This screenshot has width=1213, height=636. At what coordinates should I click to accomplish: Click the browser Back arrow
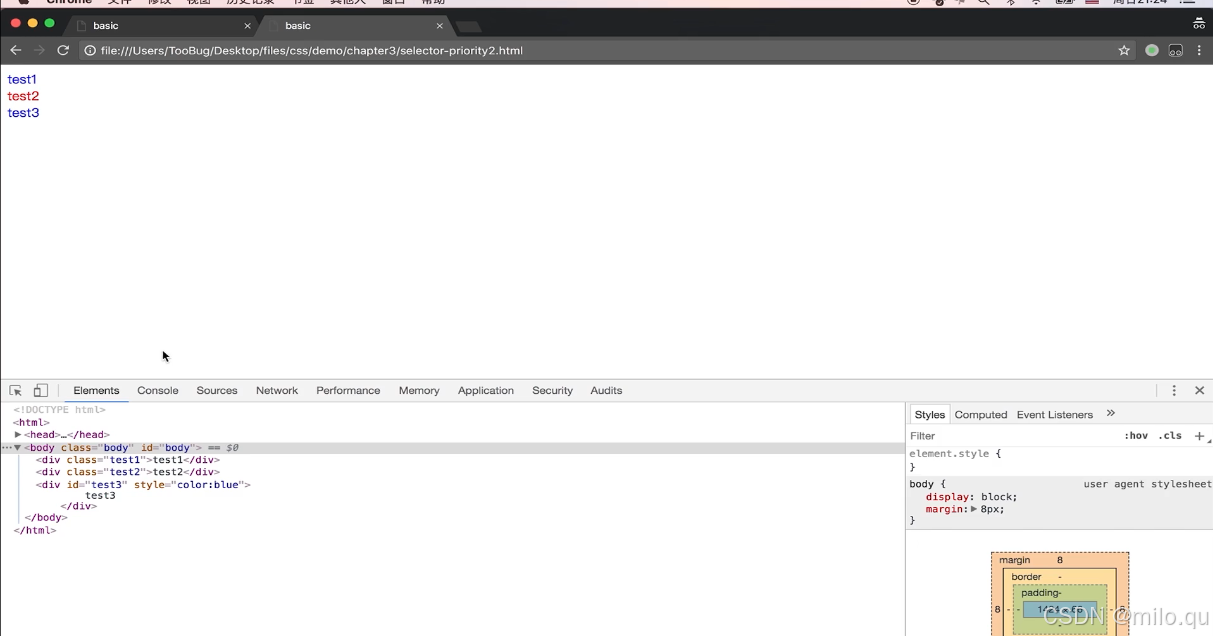(15, 50)
